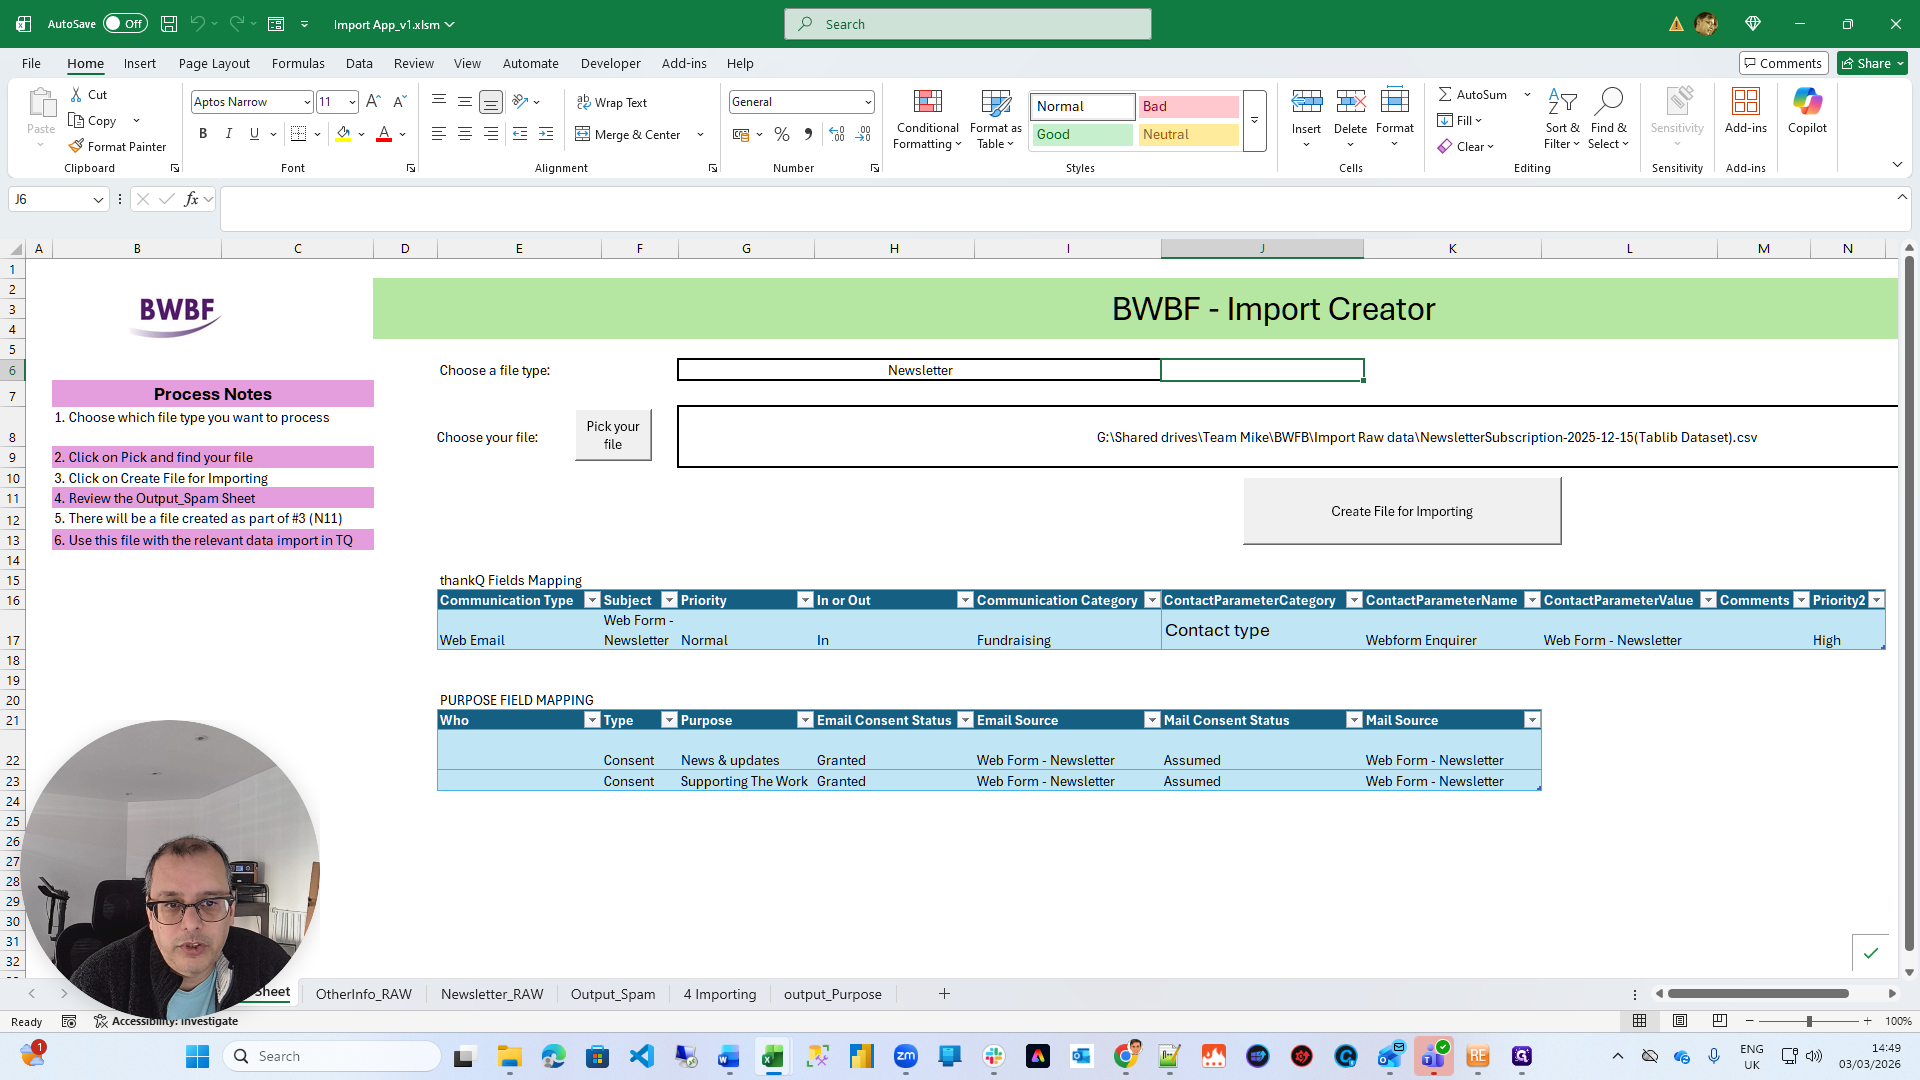The image size is (1920, 1080).
Task: Open Conditional Formatting options
Action: pyautogui.click(x=927, y=120)
